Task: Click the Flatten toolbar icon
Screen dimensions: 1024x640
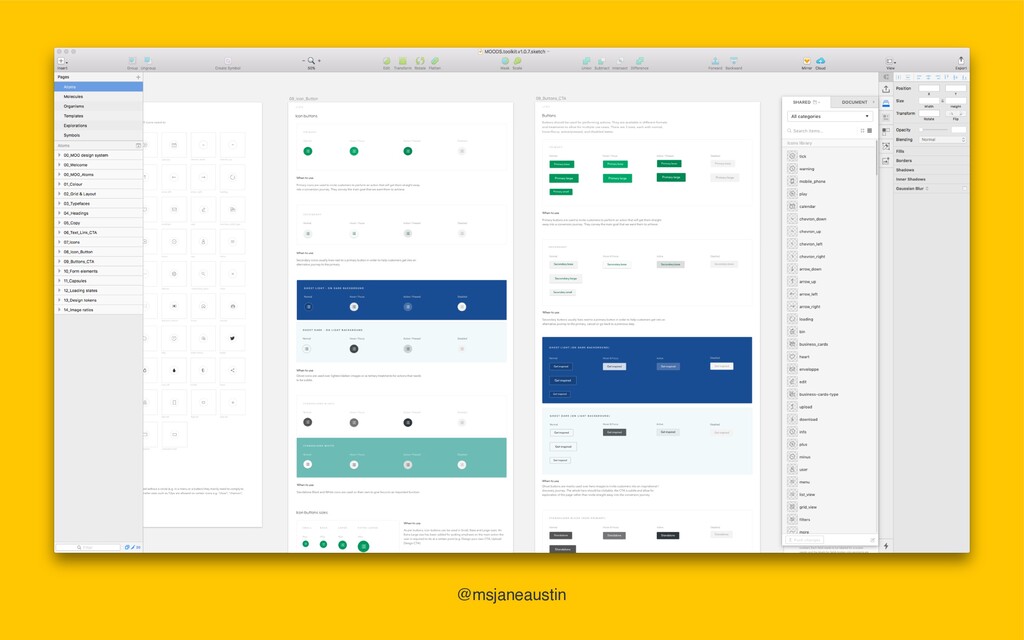Action: tap(435, 62)
